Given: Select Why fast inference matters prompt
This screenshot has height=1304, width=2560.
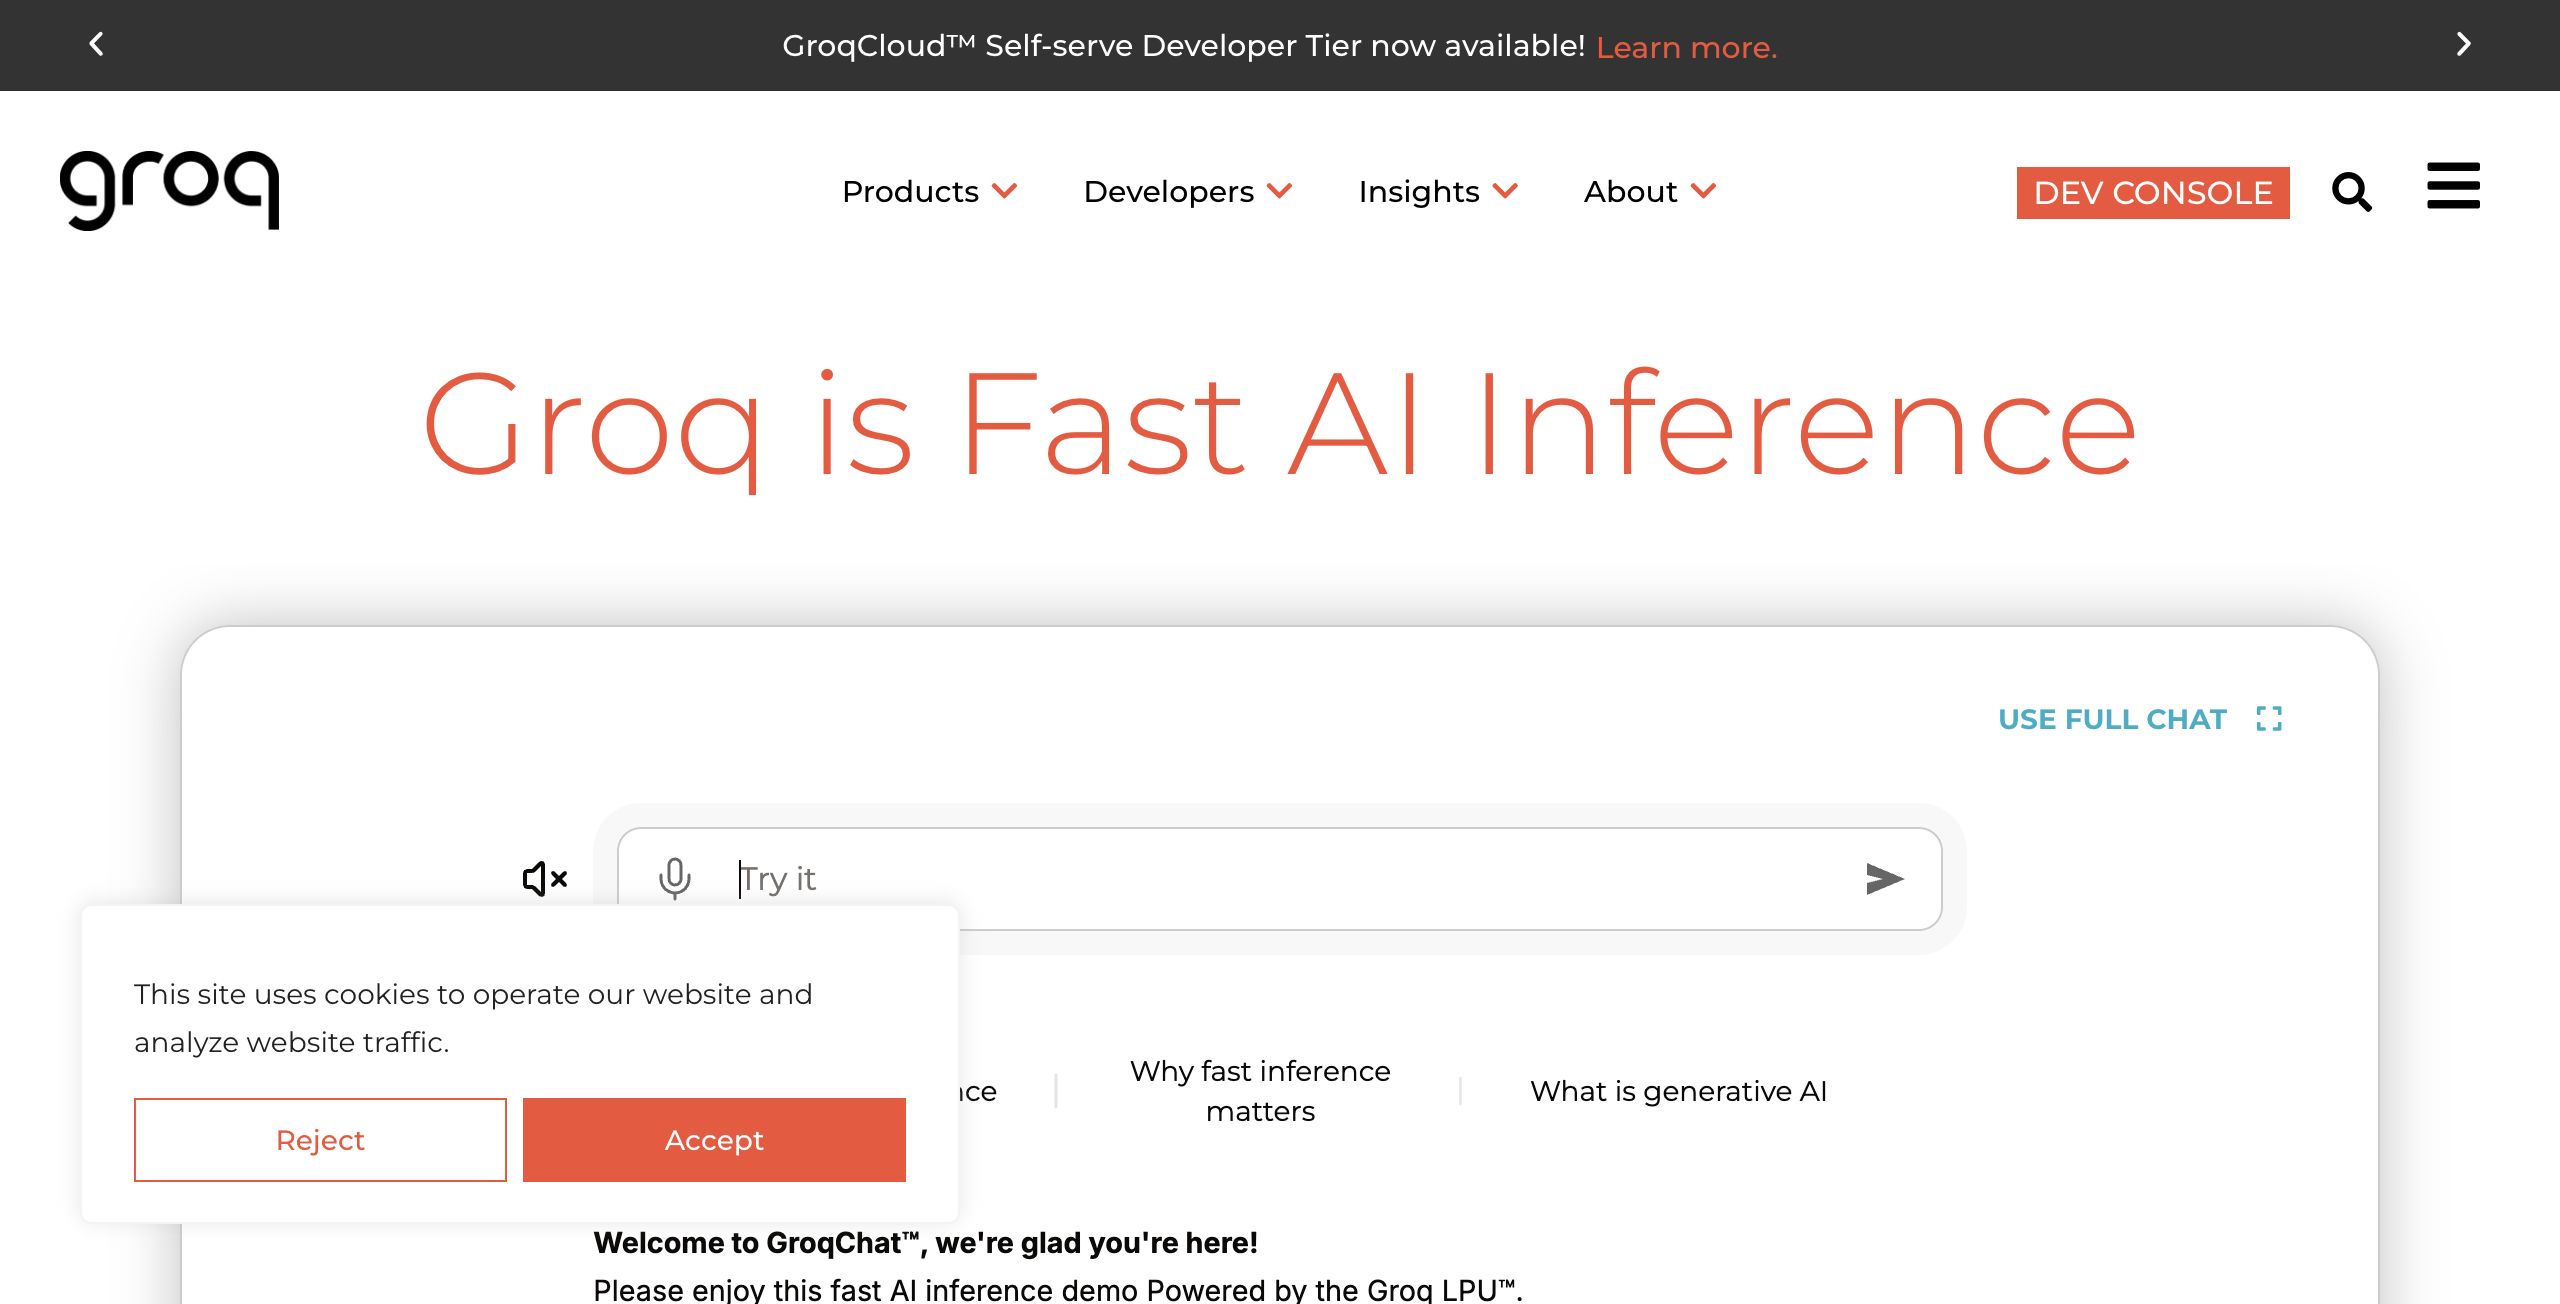Looking at the screenshot, I should 1260,1091.
